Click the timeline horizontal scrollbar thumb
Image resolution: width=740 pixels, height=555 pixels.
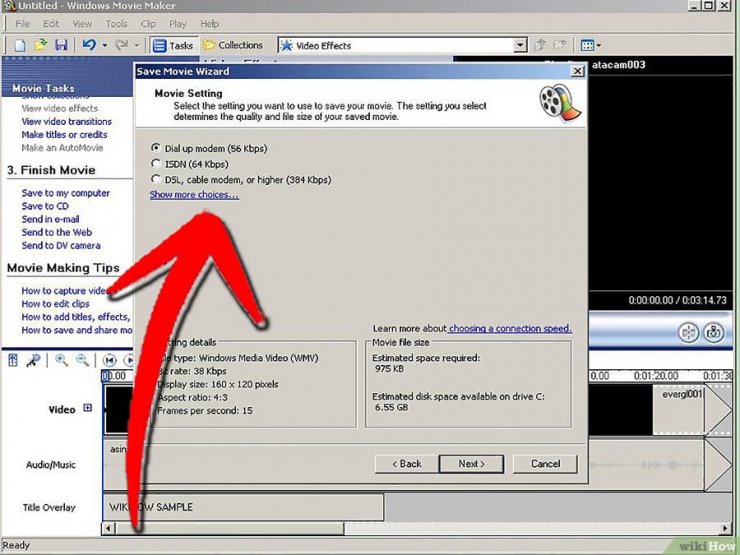tap(229, 528)
